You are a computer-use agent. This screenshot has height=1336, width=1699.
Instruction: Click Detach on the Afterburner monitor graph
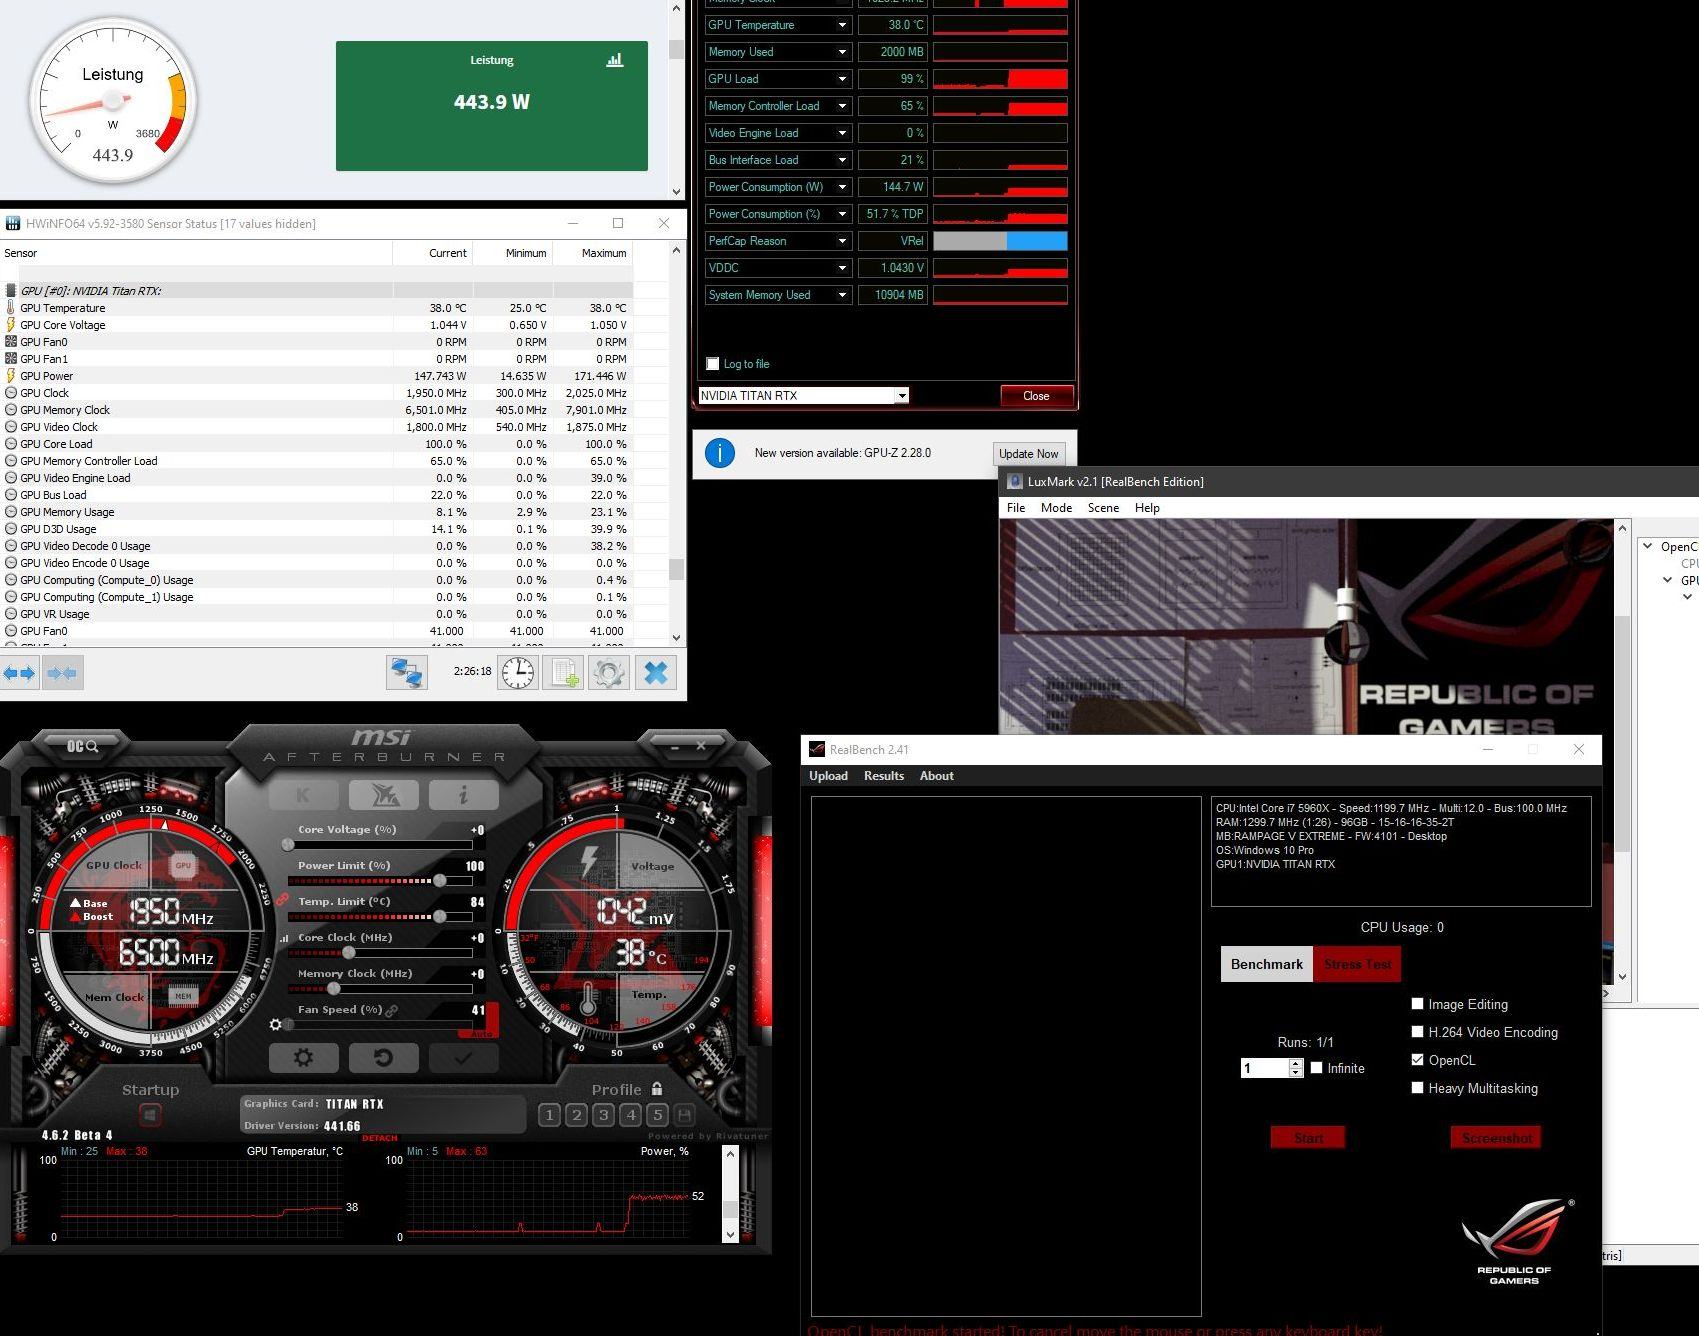pyautogui.click(x=380, y=1138)
